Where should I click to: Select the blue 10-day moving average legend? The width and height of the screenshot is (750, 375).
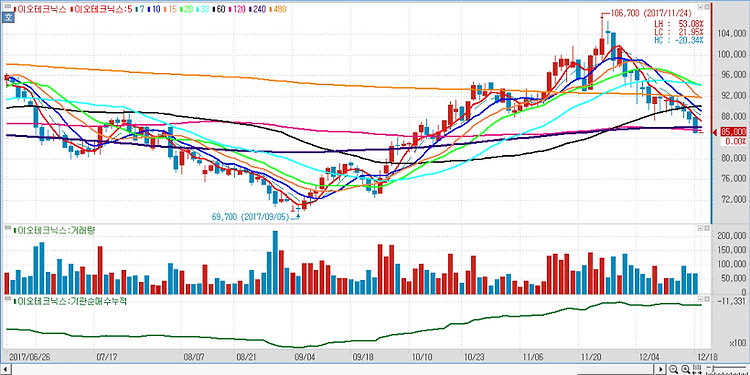[x=154, y=10]
